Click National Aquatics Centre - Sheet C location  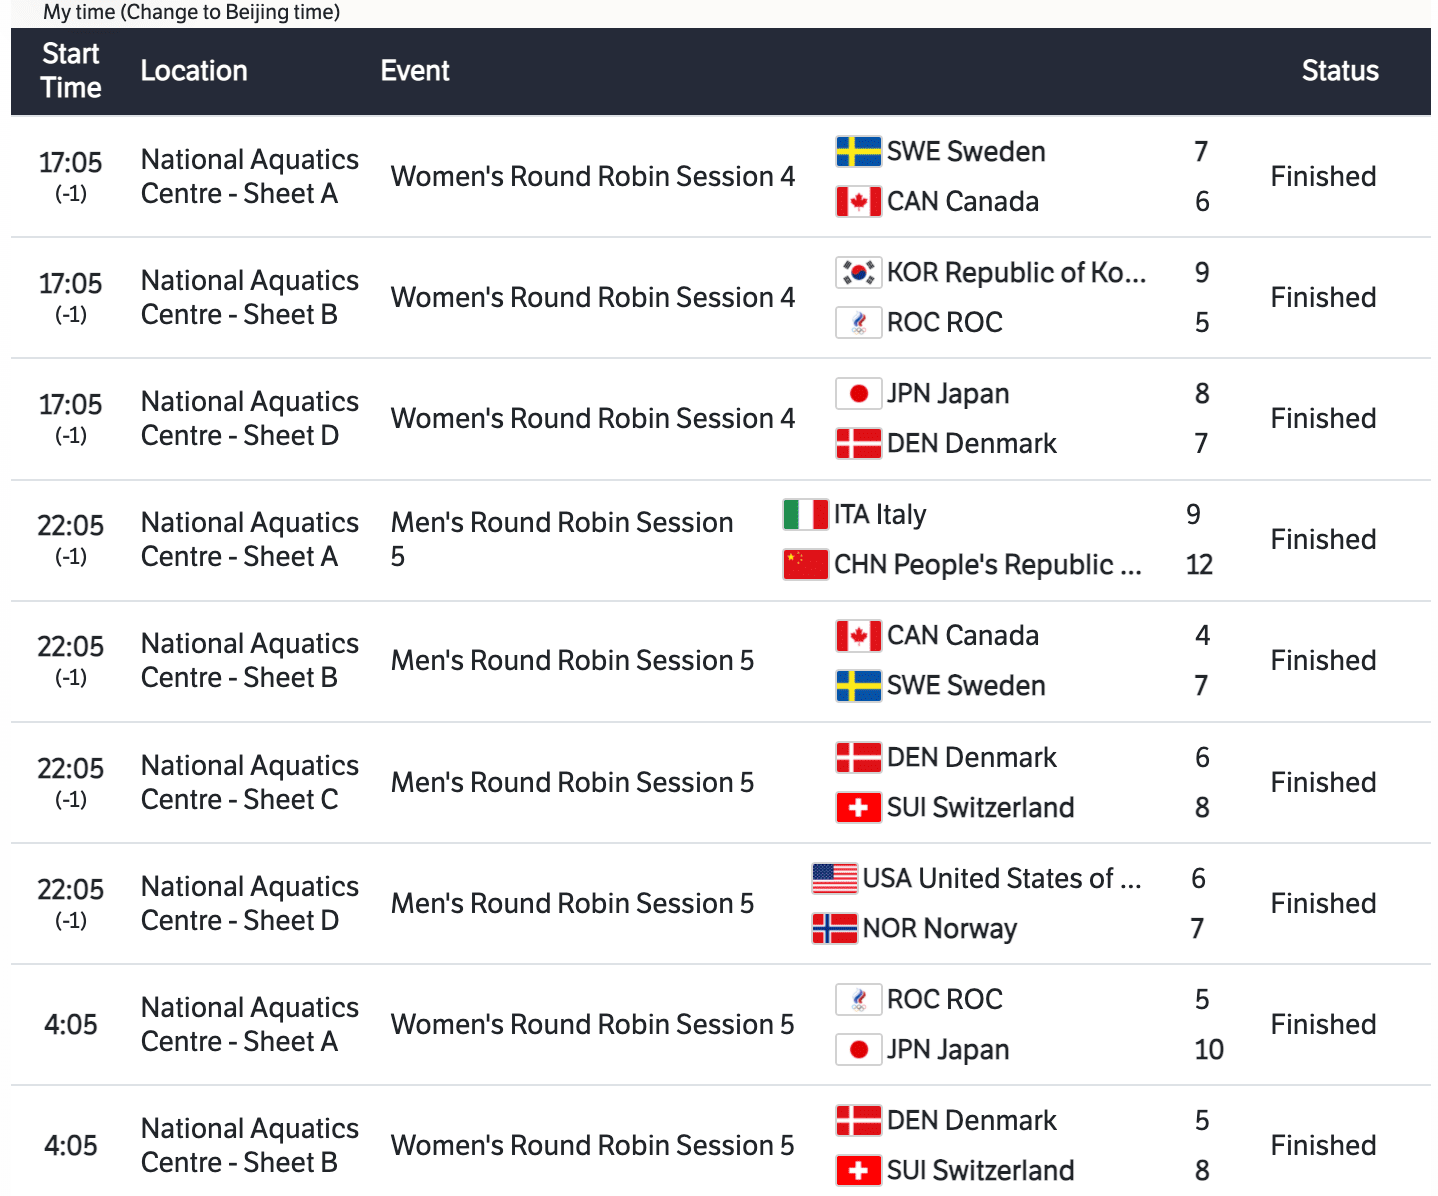coord(249,783)
